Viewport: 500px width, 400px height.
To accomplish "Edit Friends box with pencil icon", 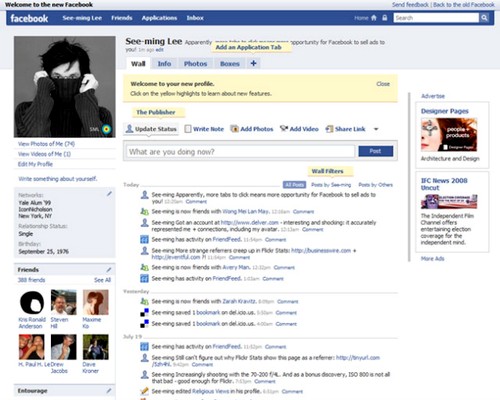I will coord(109,269).
